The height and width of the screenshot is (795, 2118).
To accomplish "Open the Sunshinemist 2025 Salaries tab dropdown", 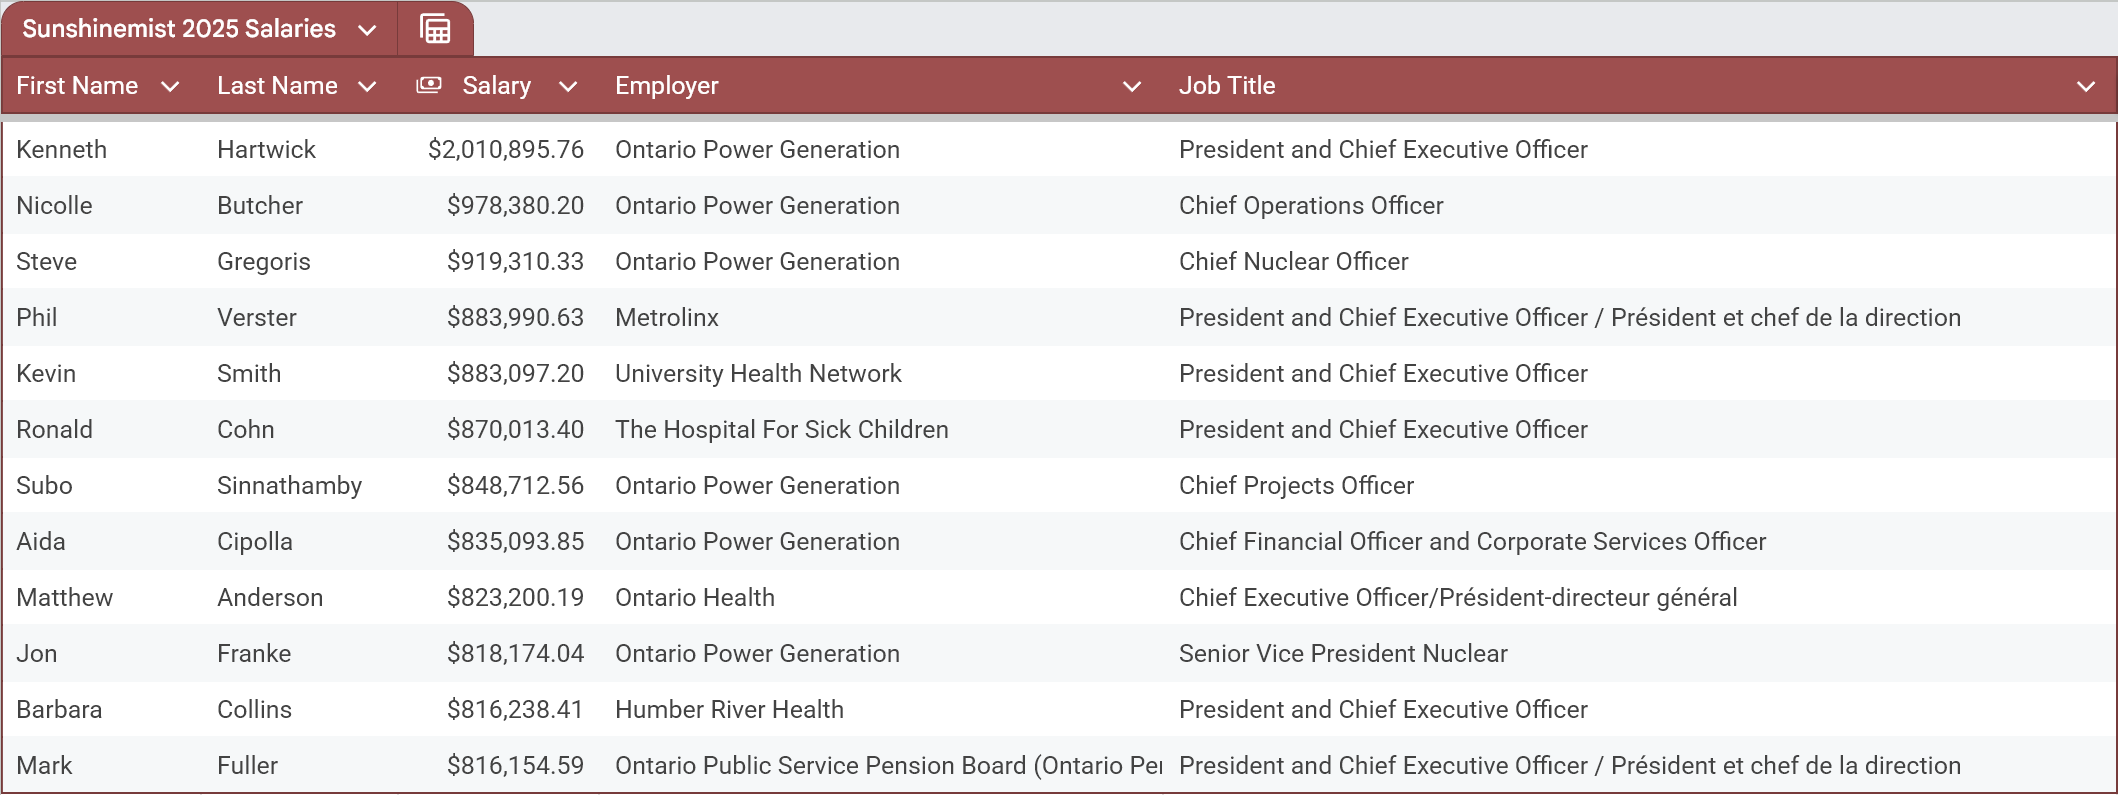I will click(x=367, y=30).
